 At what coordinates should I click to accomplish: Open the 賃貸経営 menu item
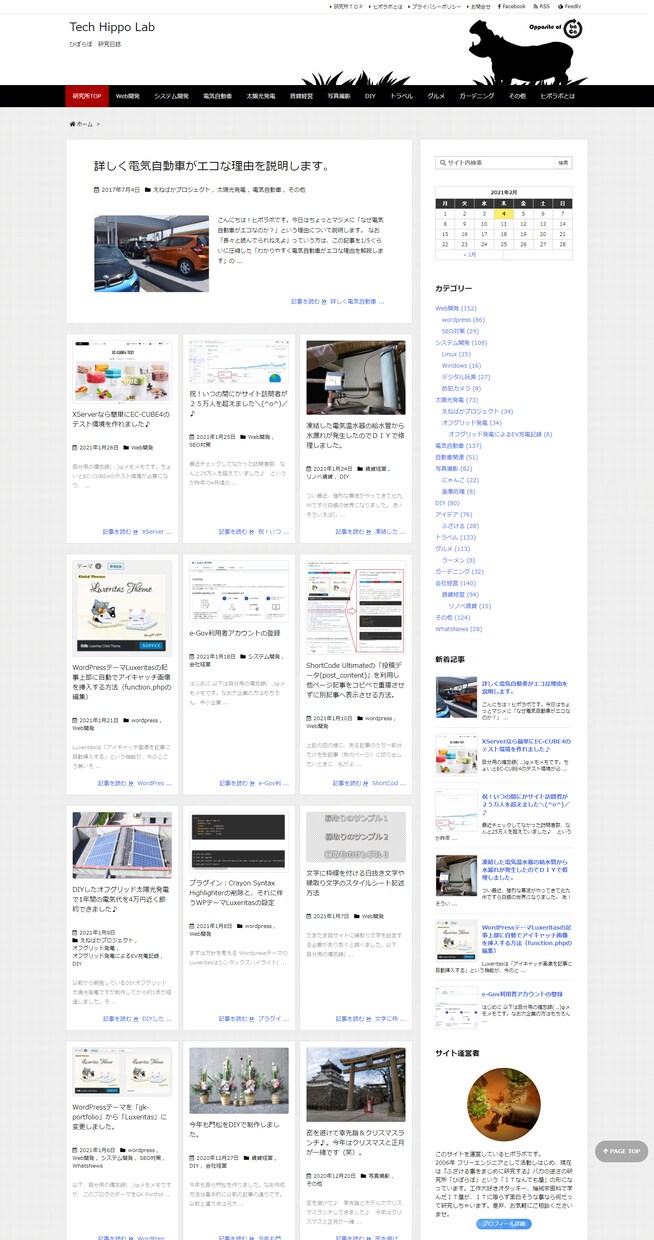tap(301, 96)
